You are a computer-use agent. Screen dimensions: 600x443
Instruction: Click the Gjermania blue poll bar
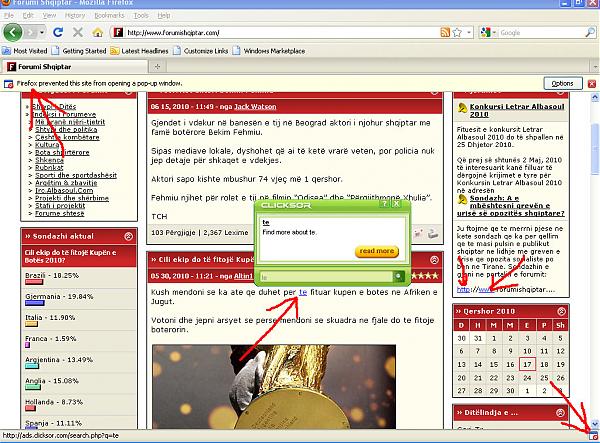pyautogui.click(x=35, y=303)
